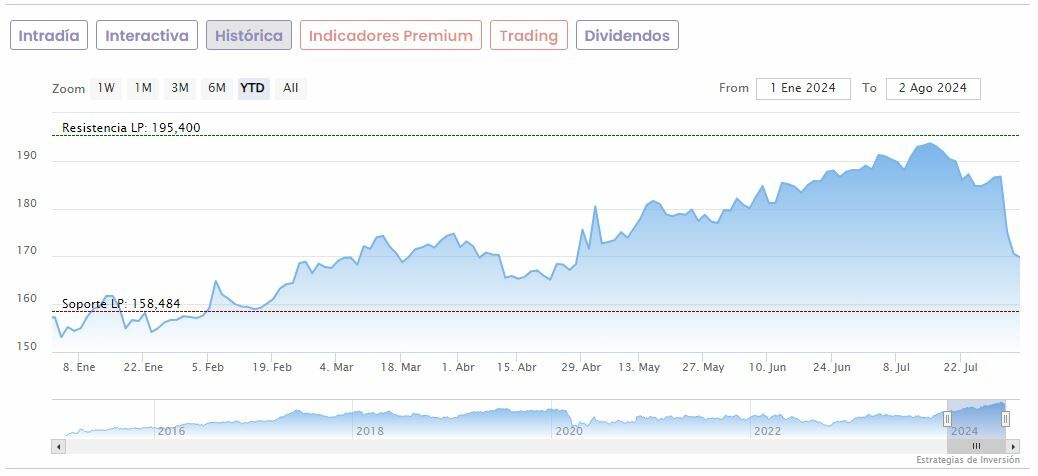The width and height of the screenshot is (1038, 476).
Task: Choose the 6M zoom range
Action: (217, 88)
